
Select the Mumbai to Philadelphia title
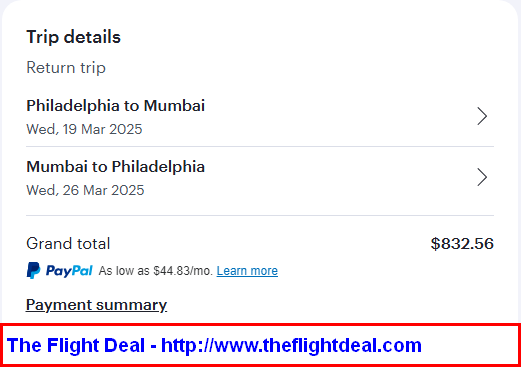[115, 167]
